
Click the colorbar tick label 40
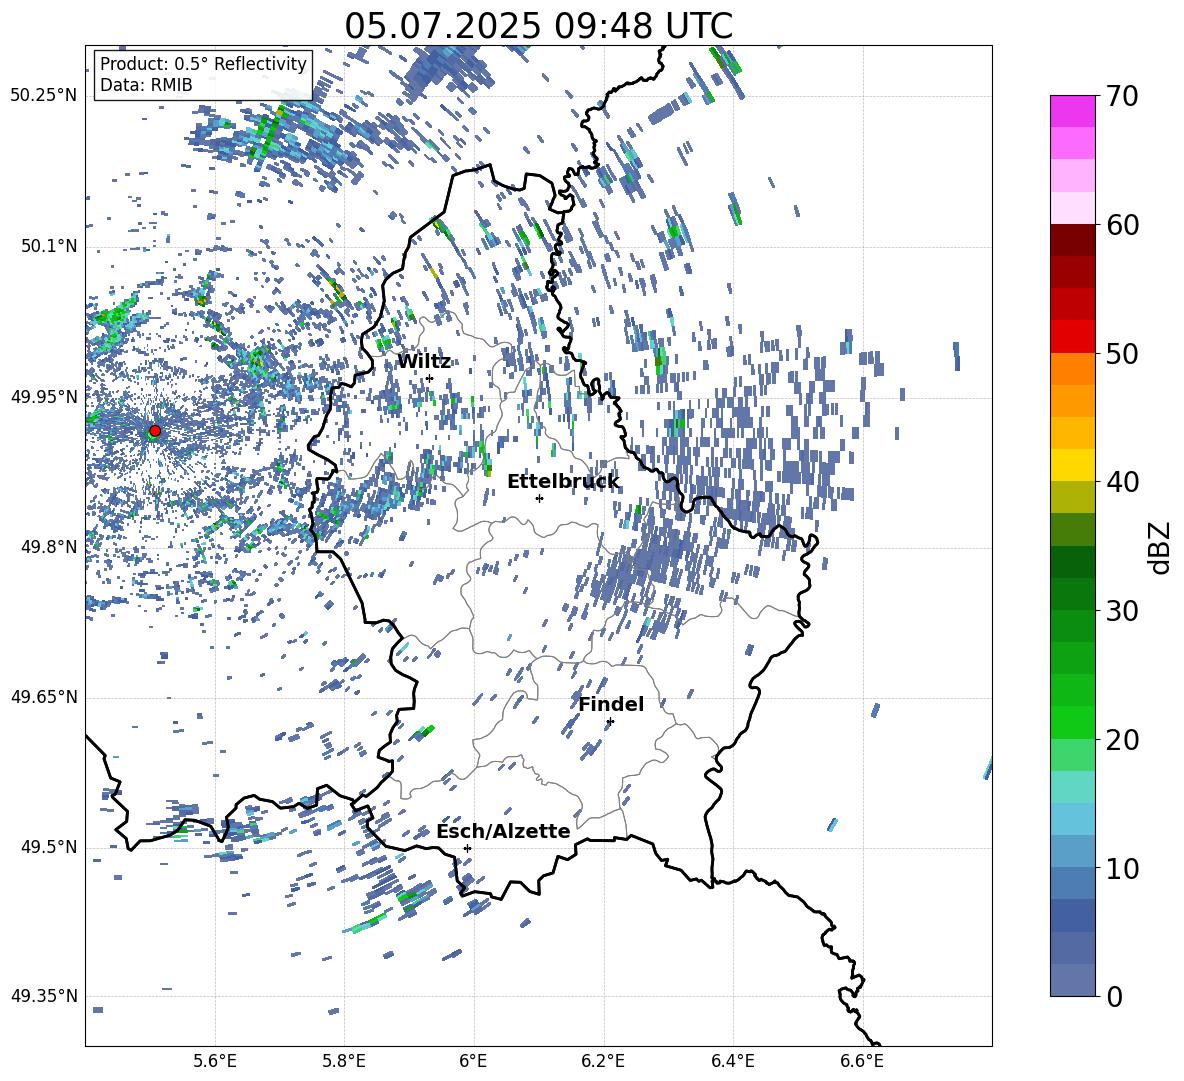(x=1122, y=482)
